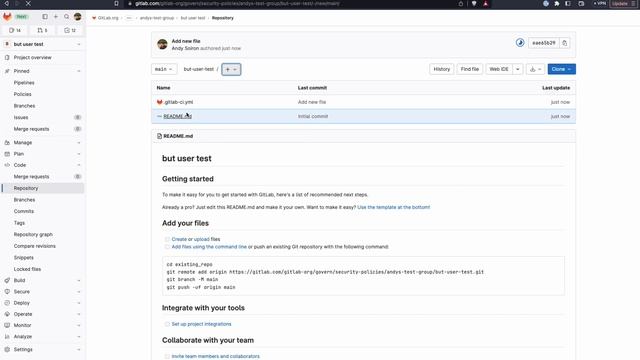Expand the collapsed breadcrumb ellipsis
This screenshot has height=360, width=640.
tap(129, 18)
